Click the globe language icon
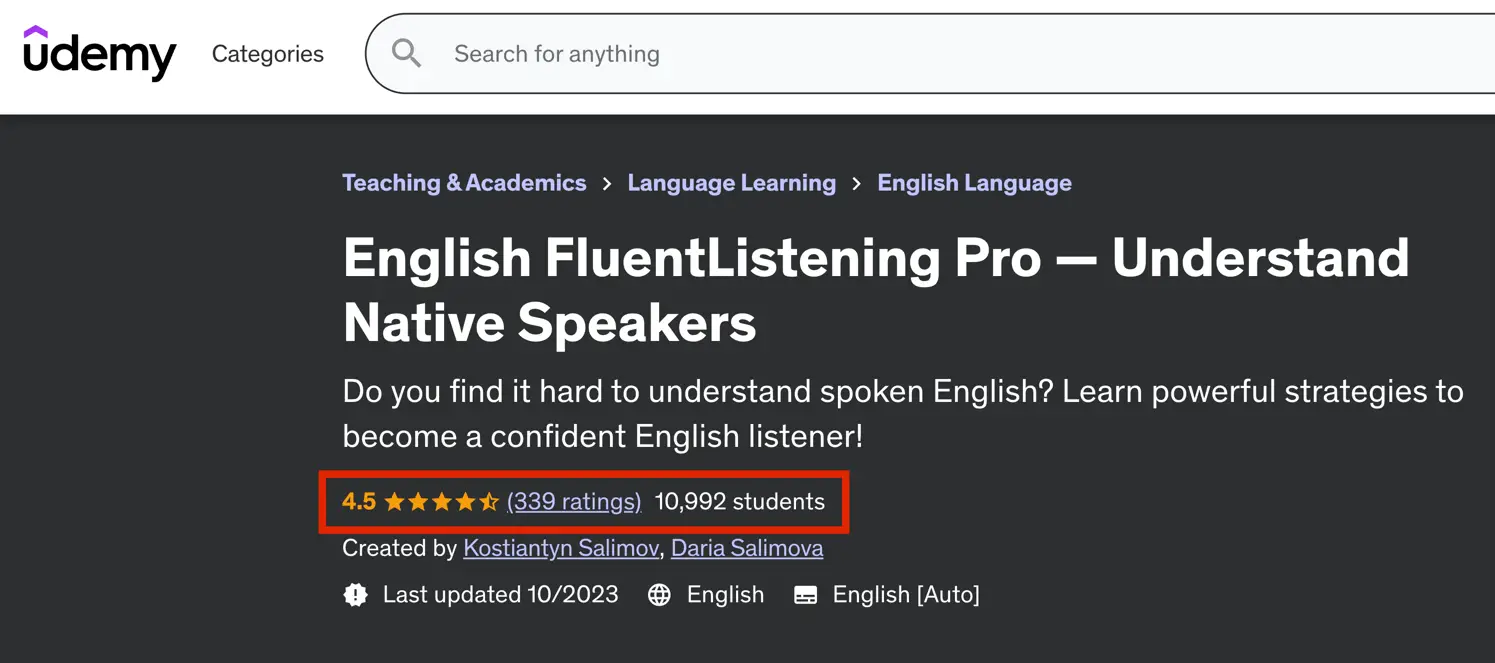The height and width of the screenshot is (663, 1495). (659, 595)
